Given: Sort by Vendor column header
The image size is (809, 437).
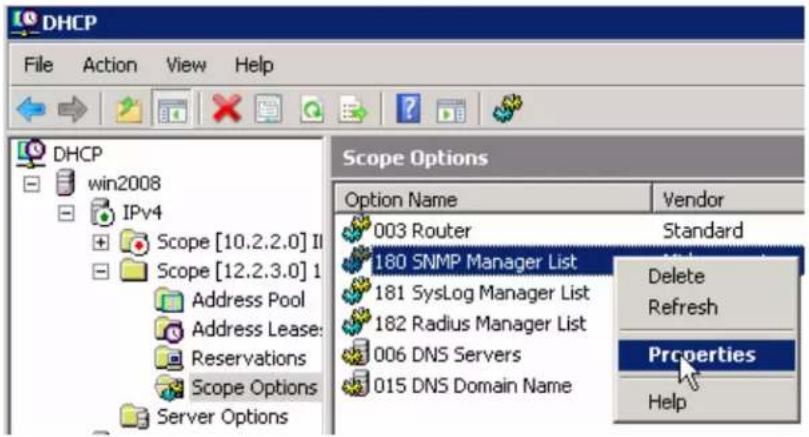Looking at the screenshot, I should (727, 200).
